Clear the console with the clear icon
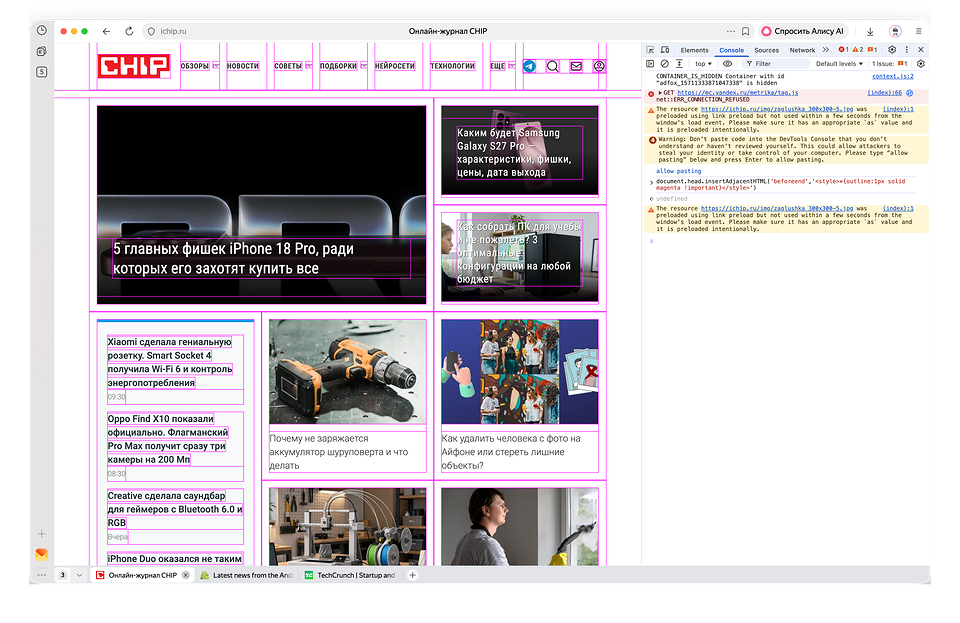 (665, 64)
